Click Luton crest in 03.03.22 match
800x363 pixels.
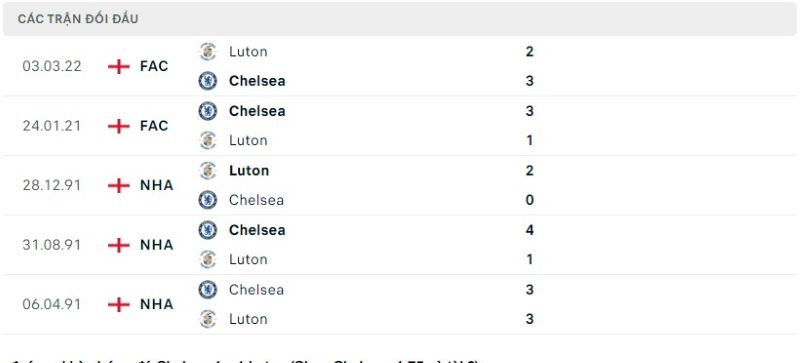click(208, 52)
